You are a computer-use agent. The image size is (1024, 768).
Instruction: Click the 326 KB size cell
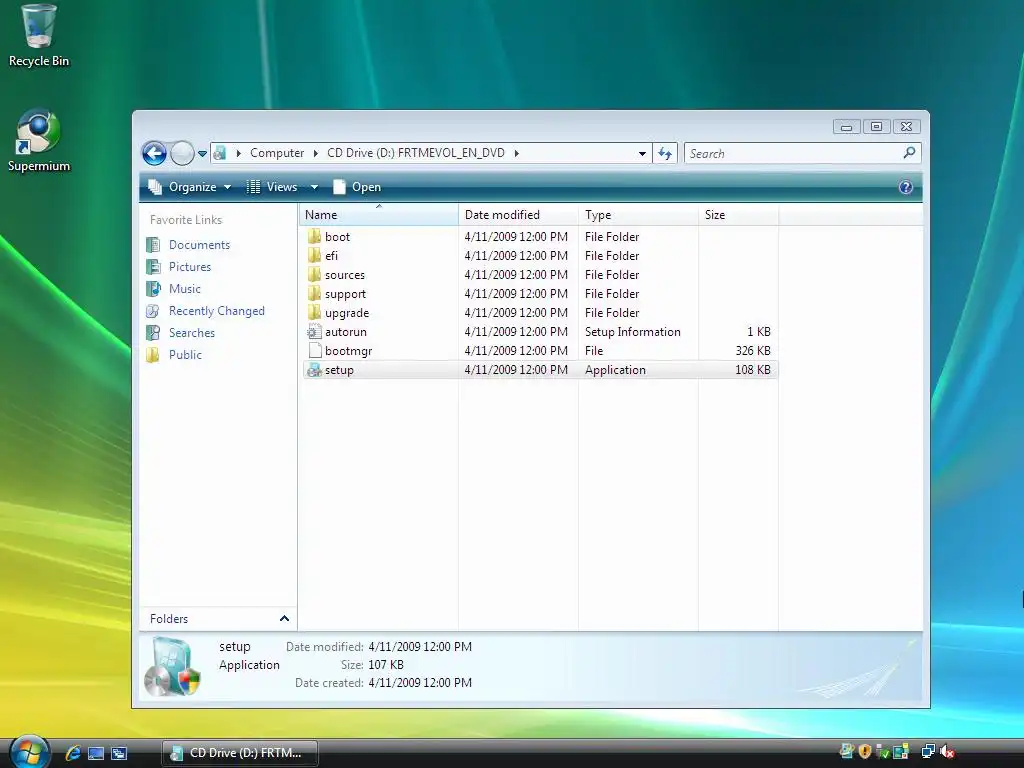[x=753, y=351]
